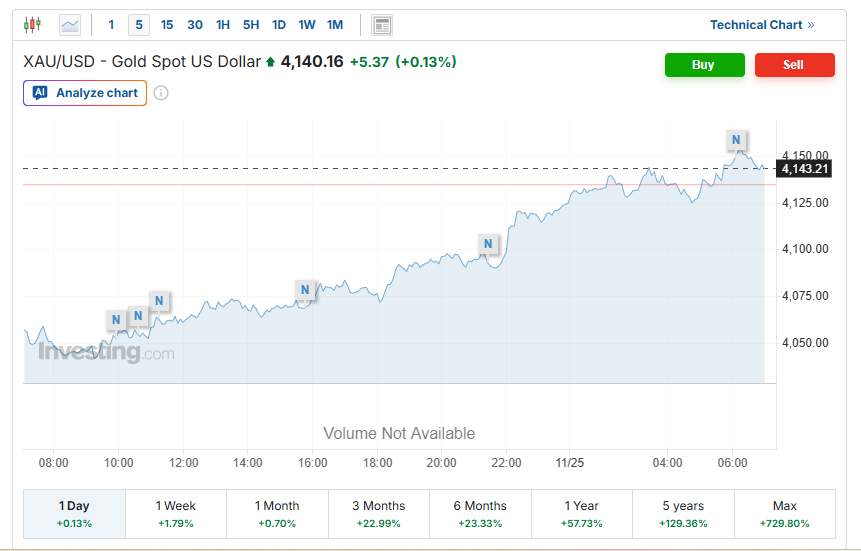Click the news marker at the chart peak
The width and height of the screenshot is (861, 551).
pyautogui.click(x=736, y=140)
